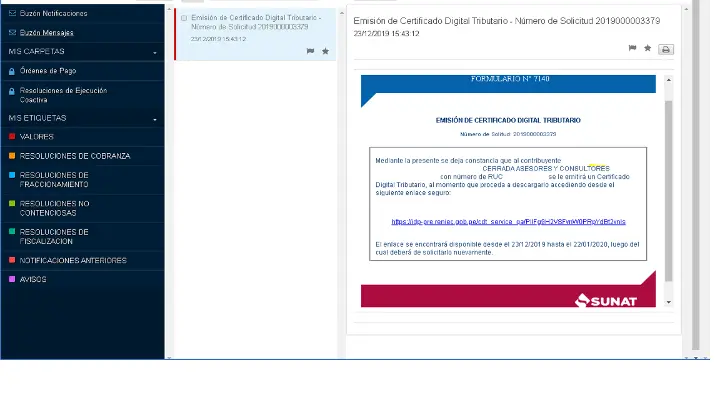This screenshot has height=405, width=720.
Task: Click the padlock icon beside Resoluciones de Ejecución Coactiva
Action: tap(11, 91)
